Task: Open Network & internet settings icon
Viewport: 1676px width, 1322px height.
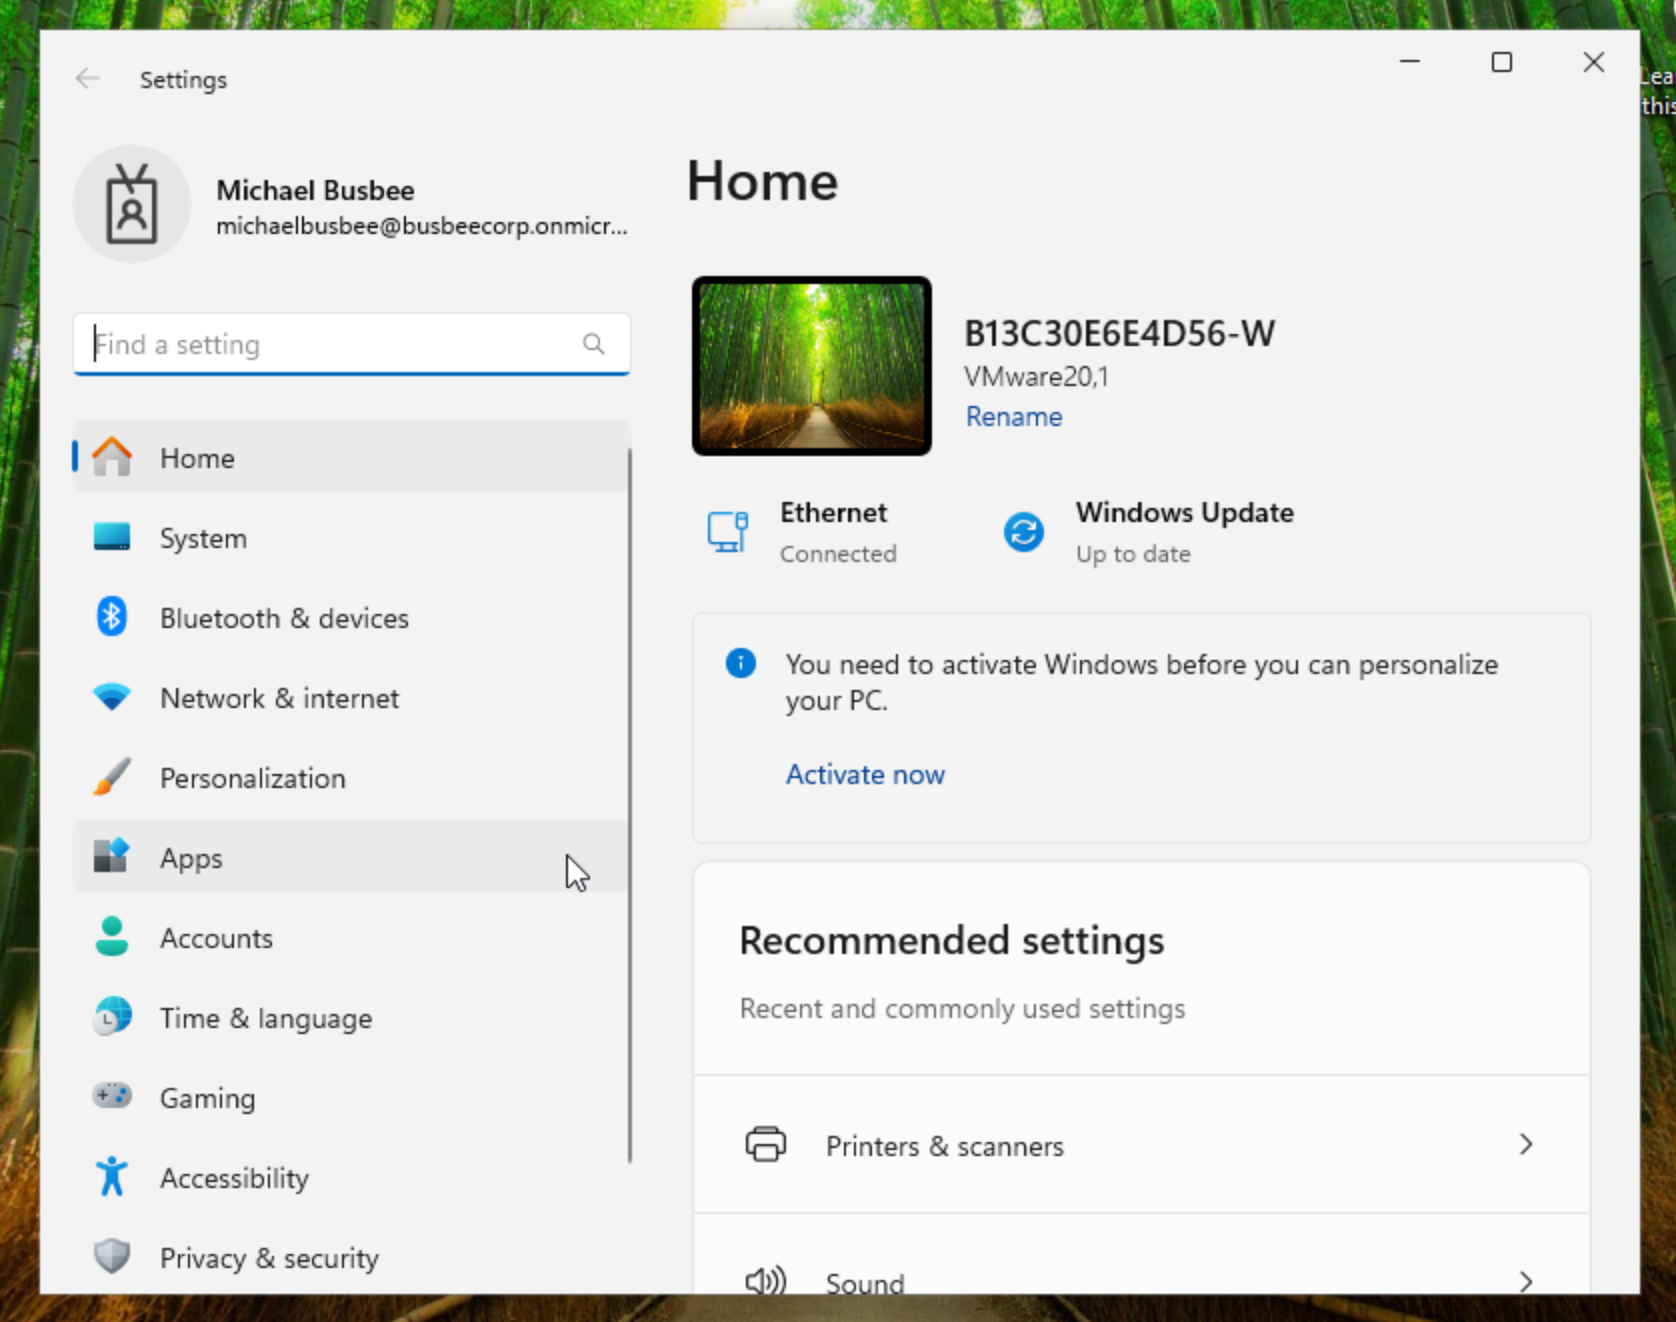Action: click(113, 697)
